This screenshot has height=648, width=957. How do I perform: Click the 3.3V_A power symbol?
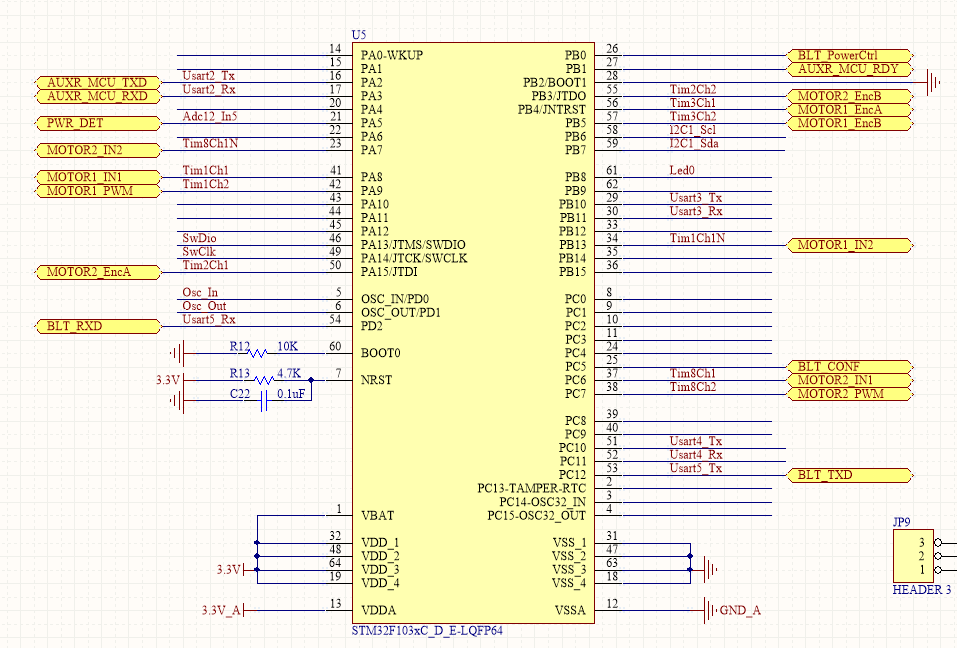pos(223,610)
